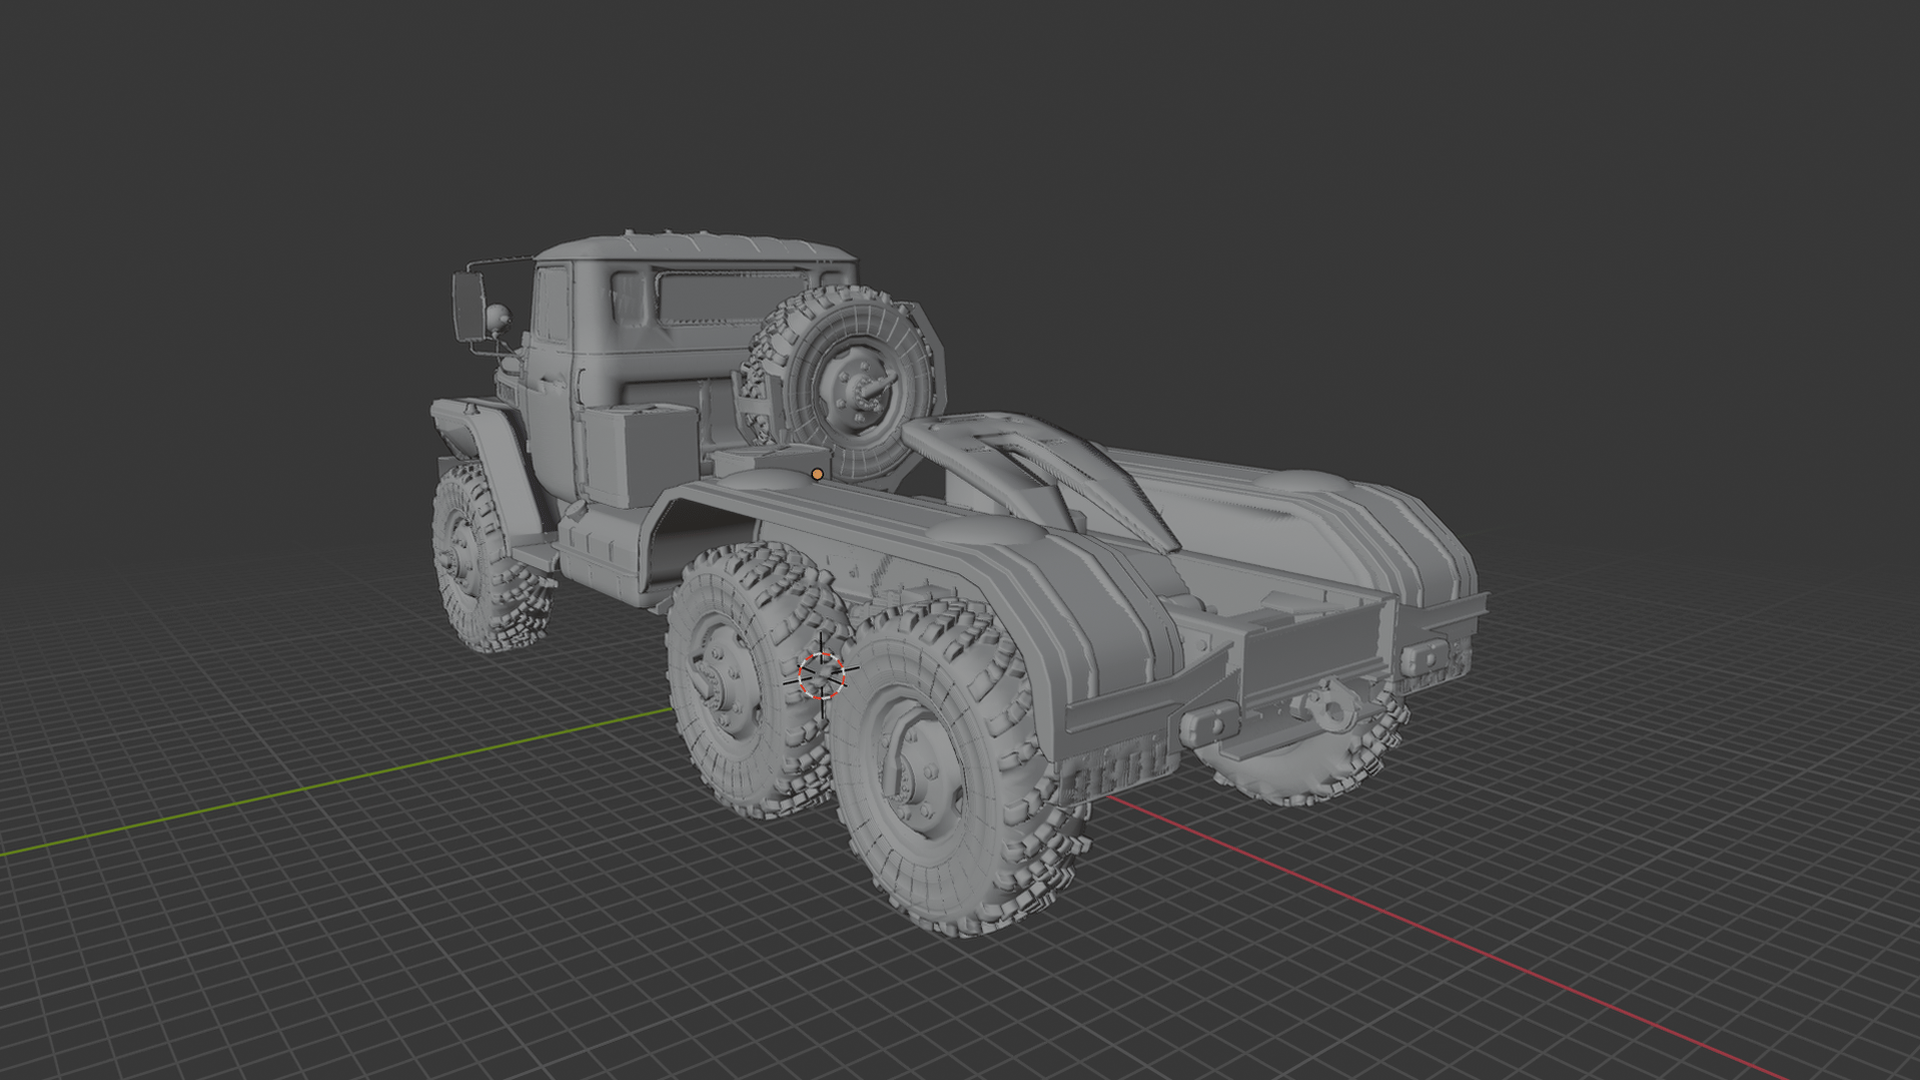Viewport: 1920px width, 1080px height.
Task: Select the spare tire behind the cab
Action: click(848, 385)
